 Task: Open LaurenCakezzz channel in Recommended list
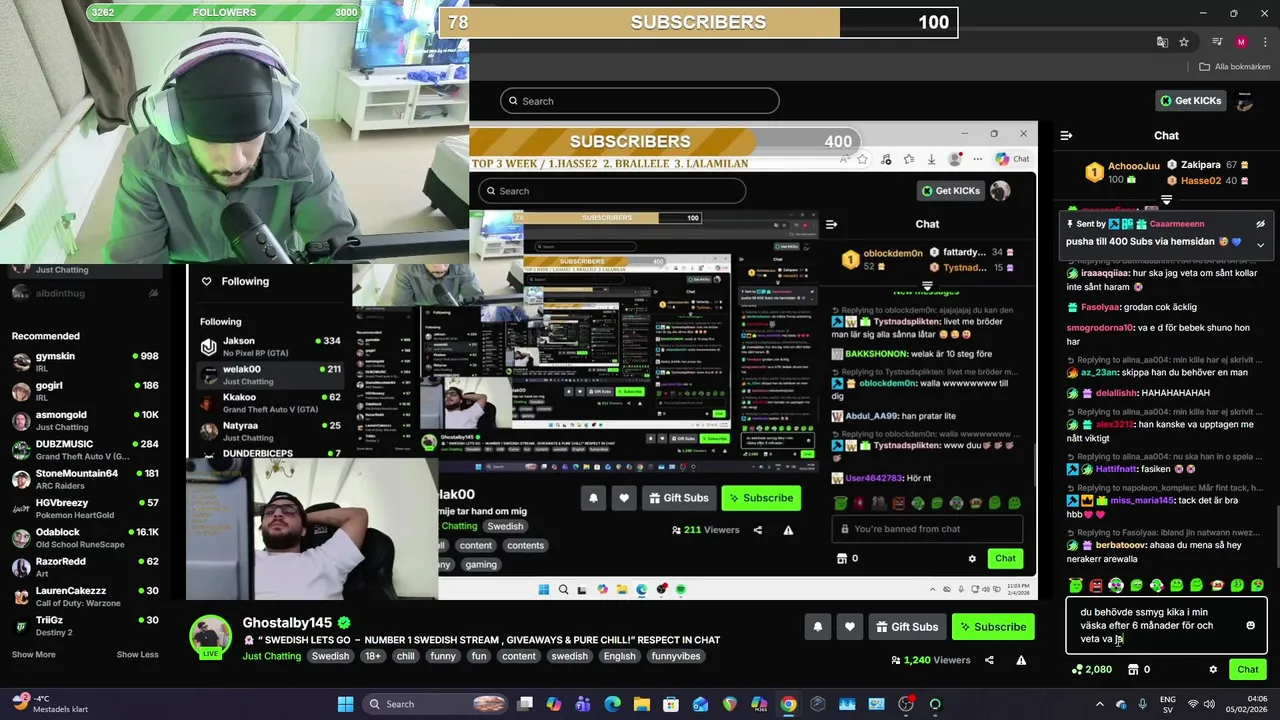pyautogui.click(x=85, y=597)
